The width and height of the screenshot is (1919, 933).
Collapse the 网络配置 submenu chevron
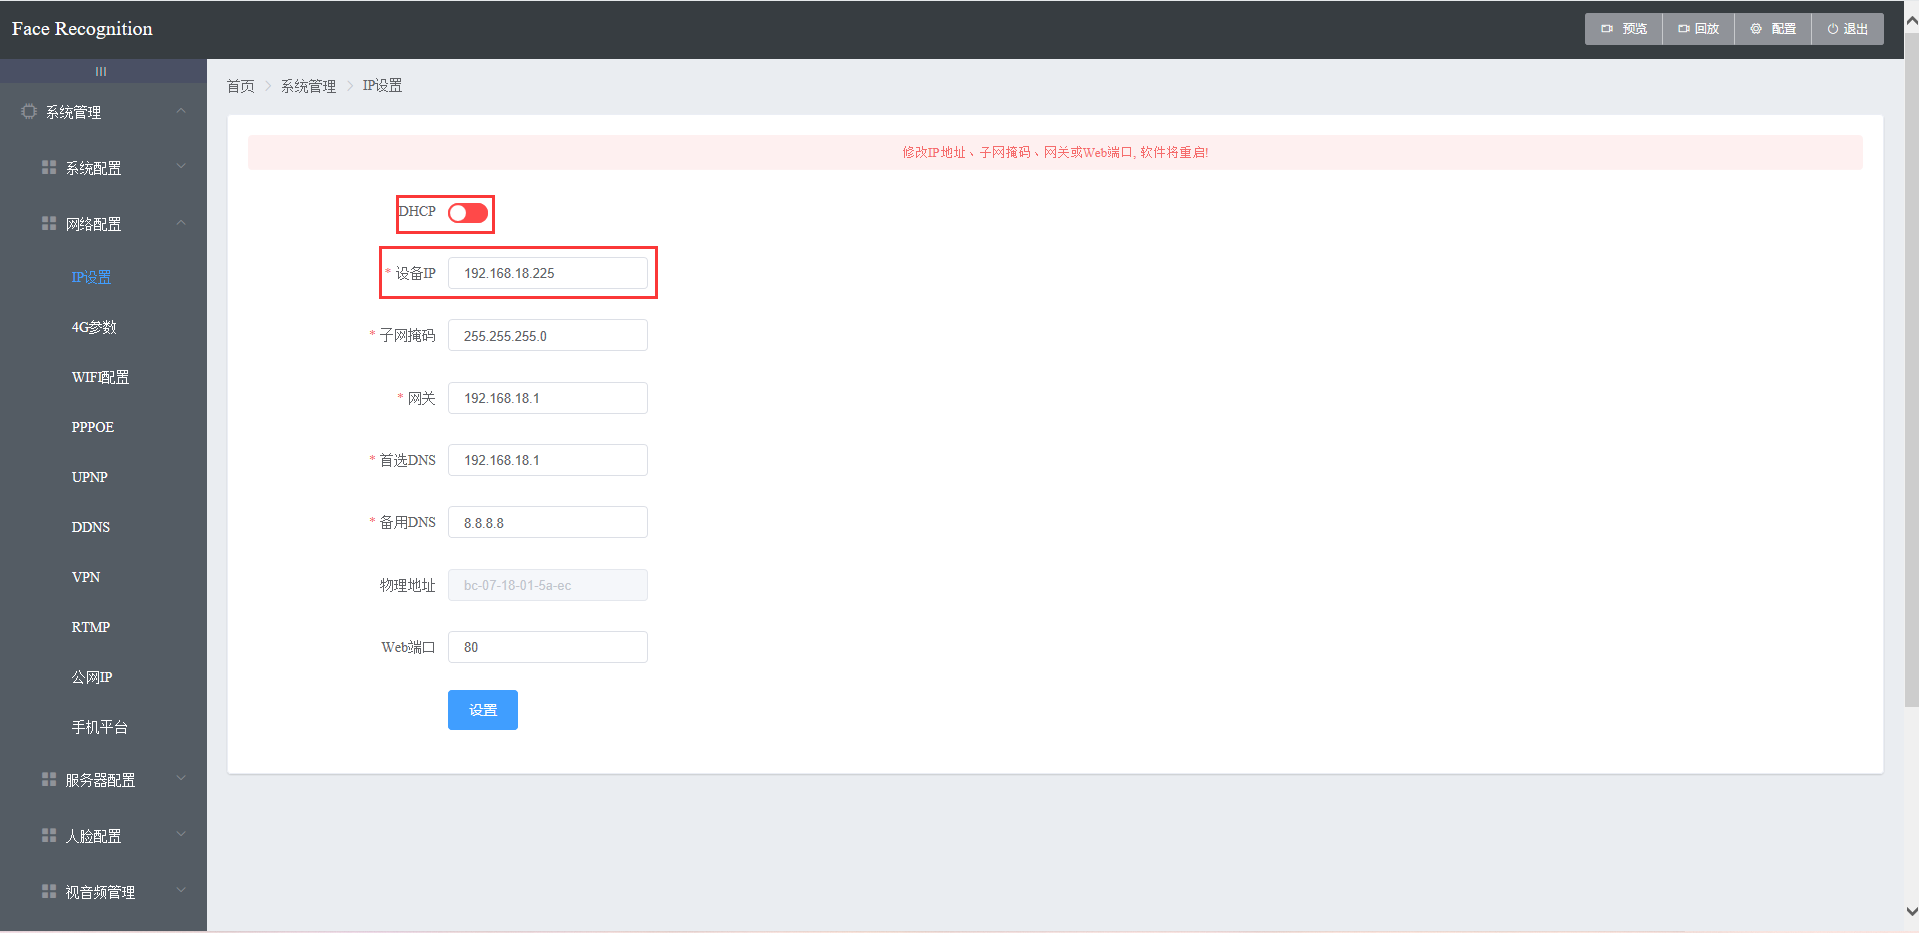click(x=181, y=223)
